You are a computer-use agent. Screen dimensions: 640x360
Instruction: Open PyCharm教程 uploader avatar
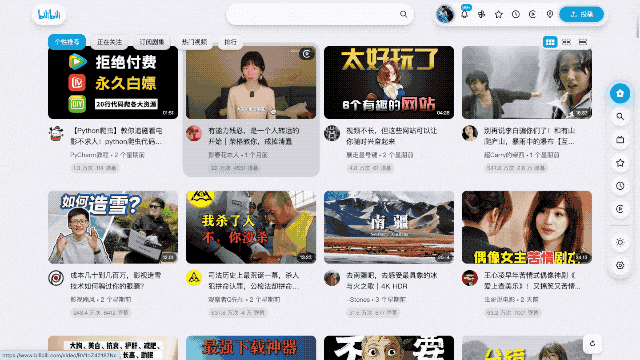point(56,133)
